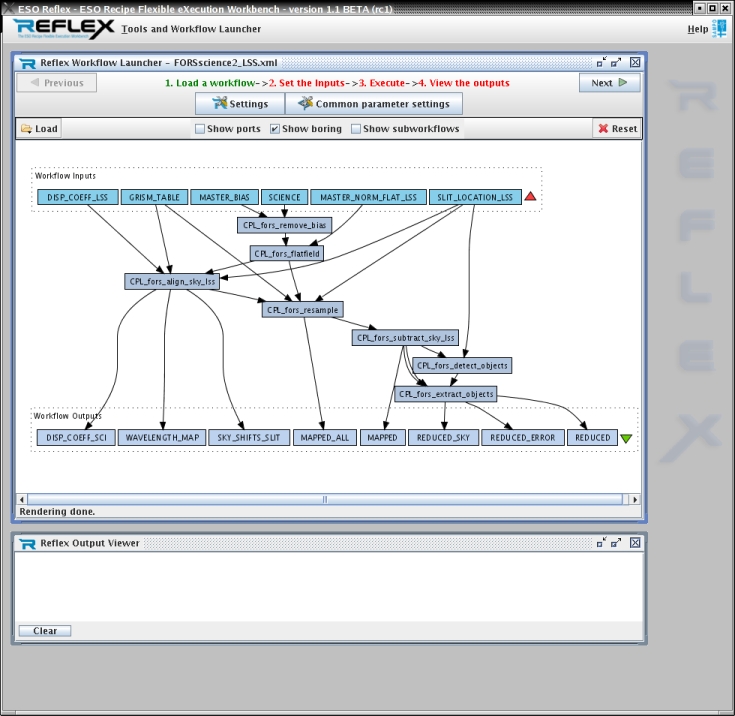Click the Load folder icon
This screenshot has width=735, height=716.
click(26, 128)
